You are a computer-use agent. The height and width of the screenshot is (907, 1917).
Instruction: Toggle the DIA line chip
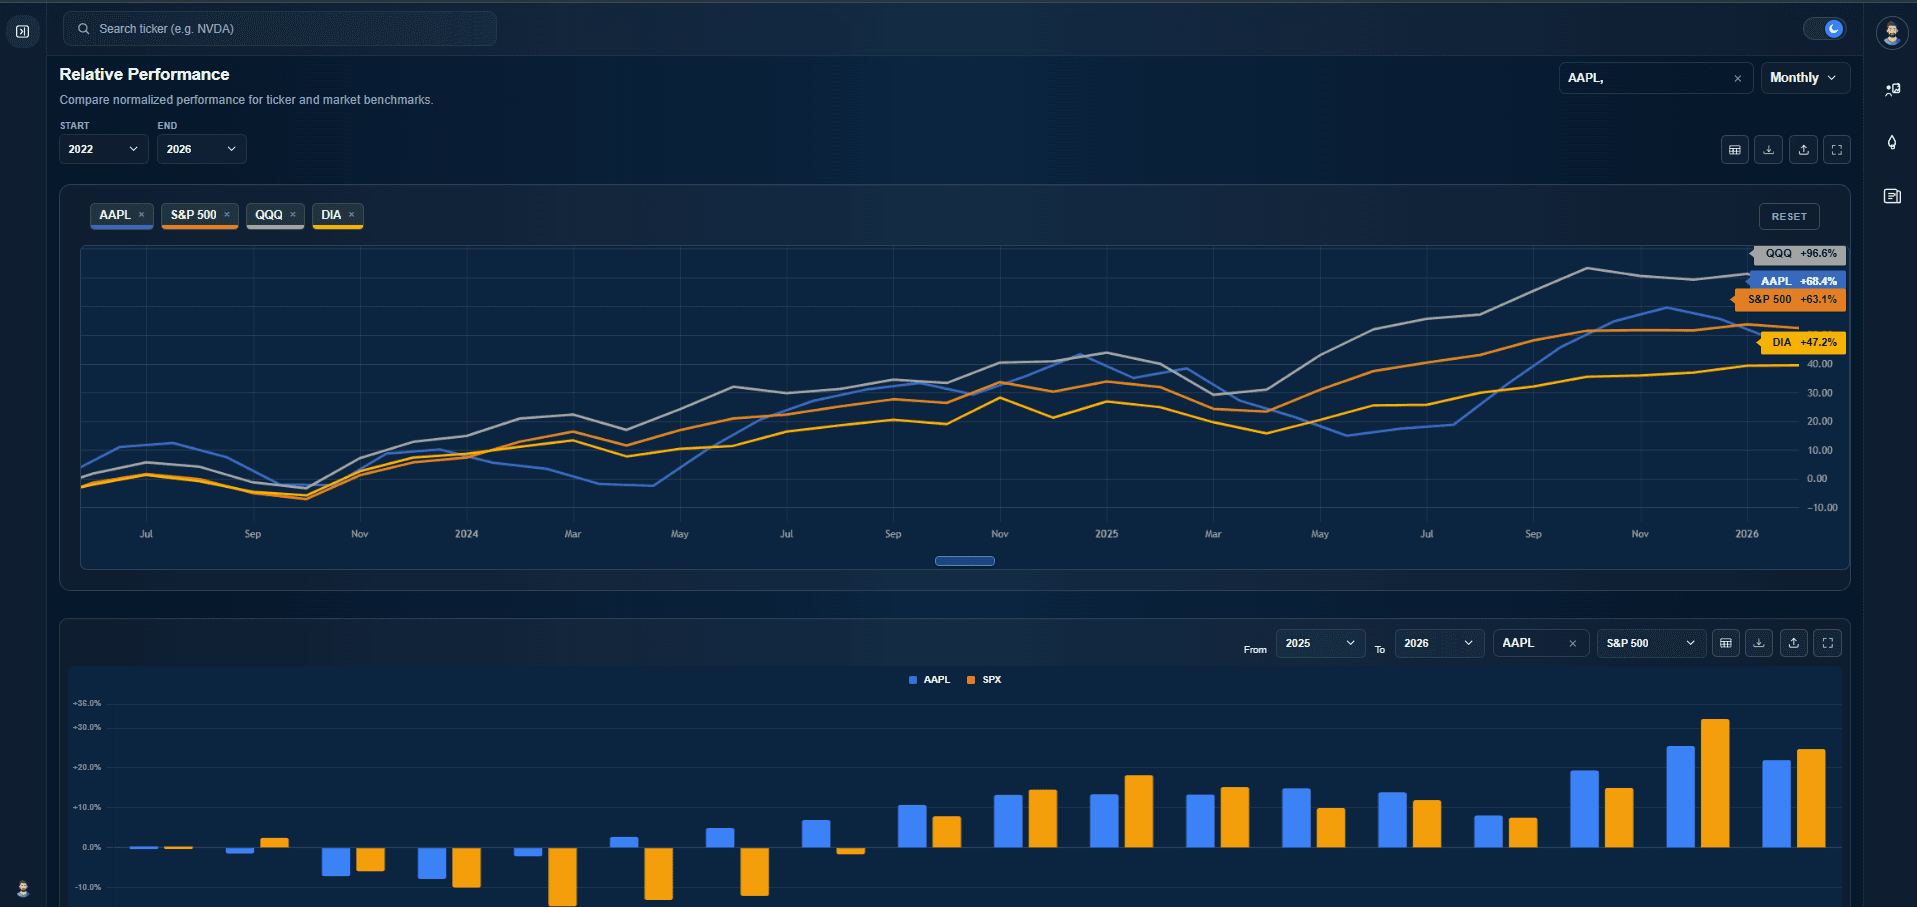coord(331,215)
